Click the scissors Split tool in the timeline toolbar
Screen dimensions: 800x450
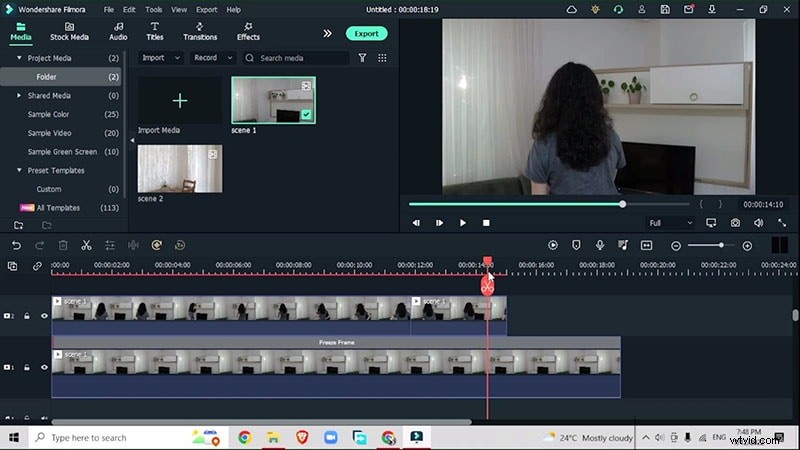86,245
